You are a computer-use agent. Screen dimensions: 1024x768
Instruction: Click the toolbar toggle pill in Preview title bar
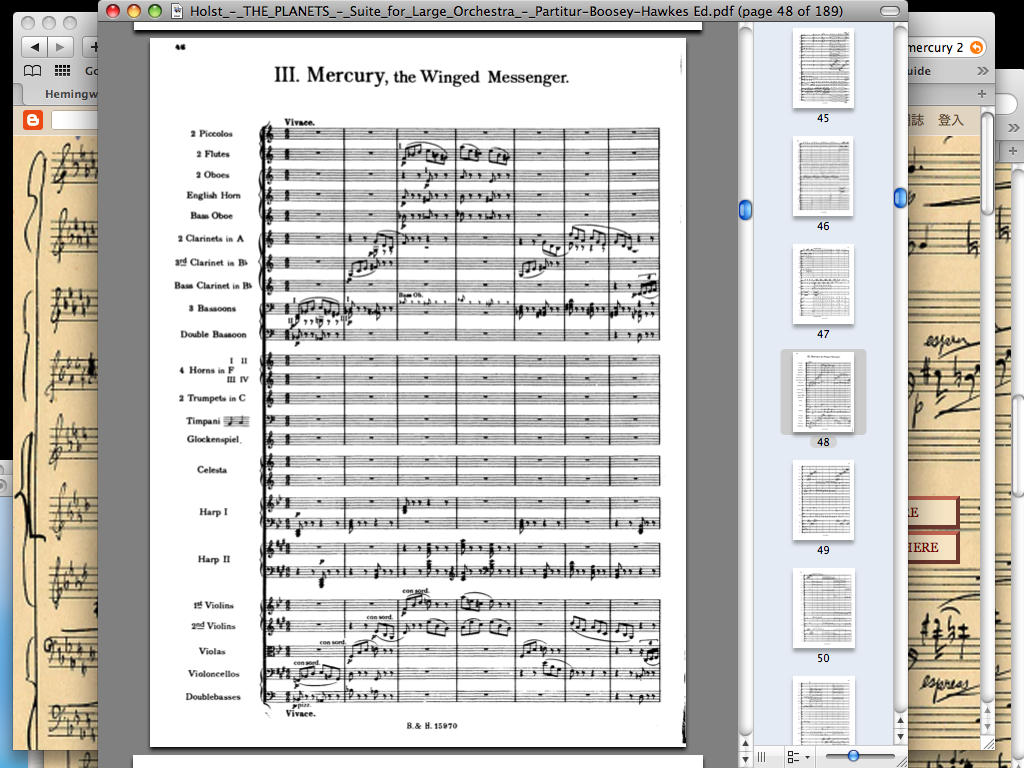(889, 11)
